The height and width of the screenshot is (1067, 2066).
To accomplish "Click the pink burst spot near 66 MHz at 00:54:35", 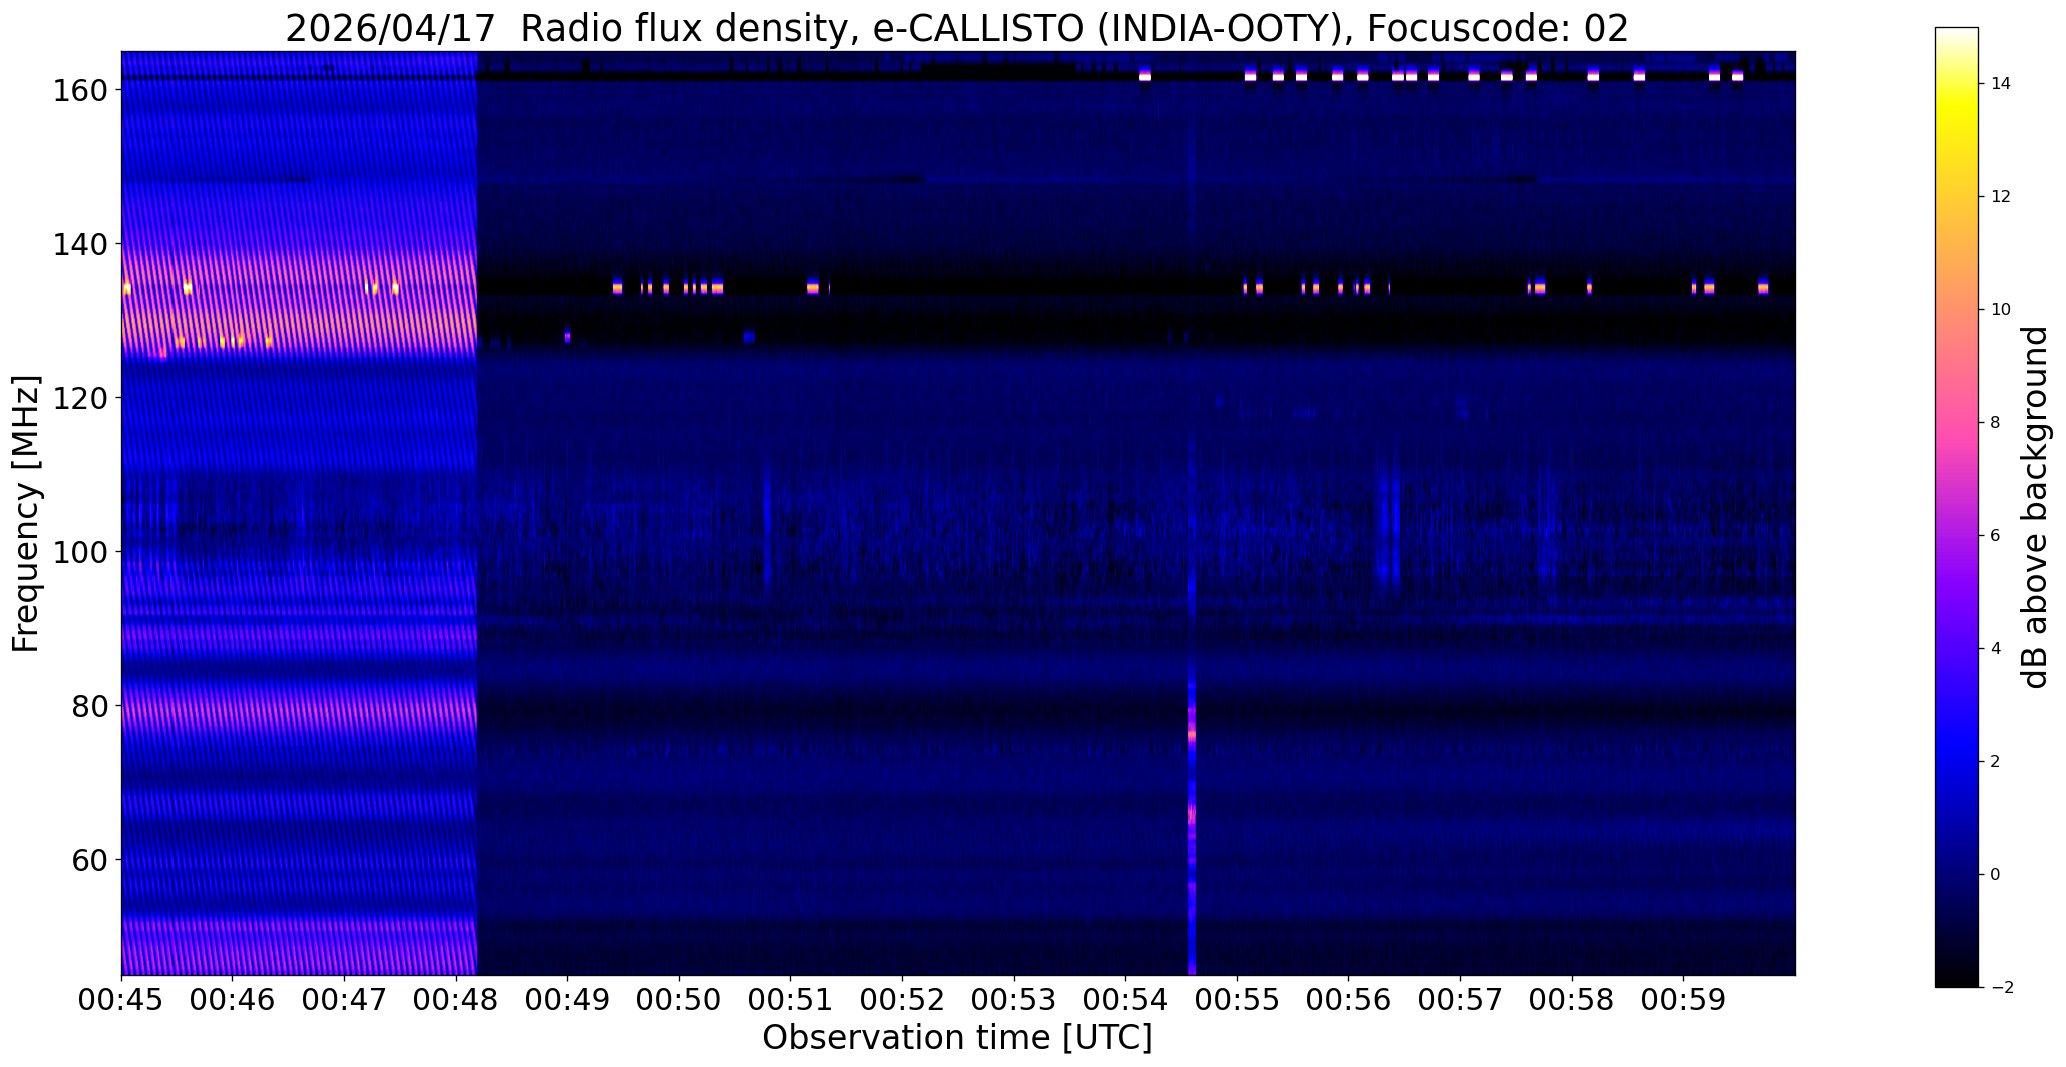I will click(x=1192, y=815).
